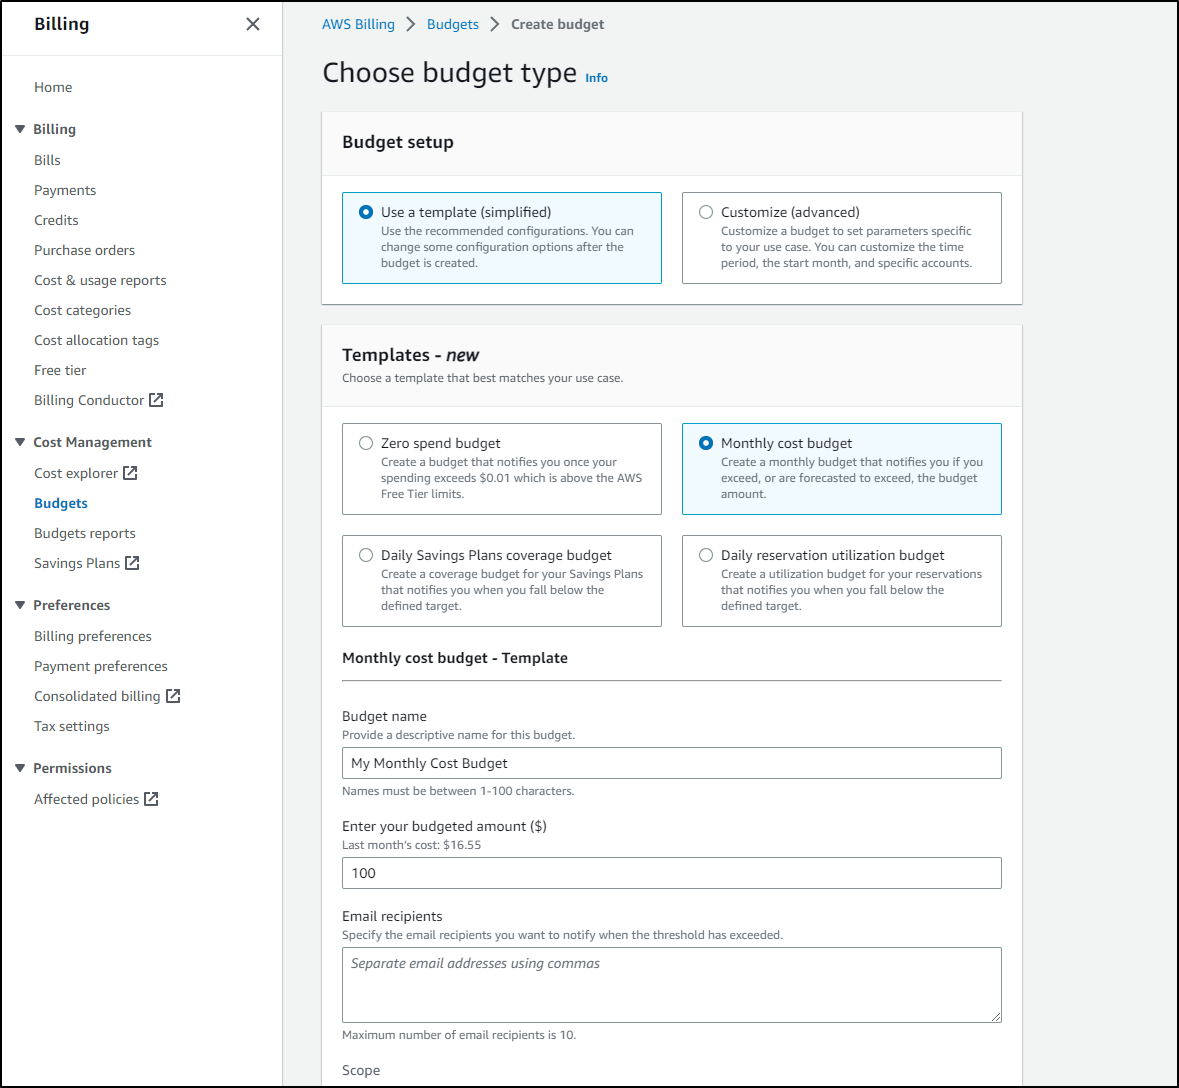This screenshot has height=1088, width=1179.
Task: Open Purchase orders page
Action: (84, 250)
